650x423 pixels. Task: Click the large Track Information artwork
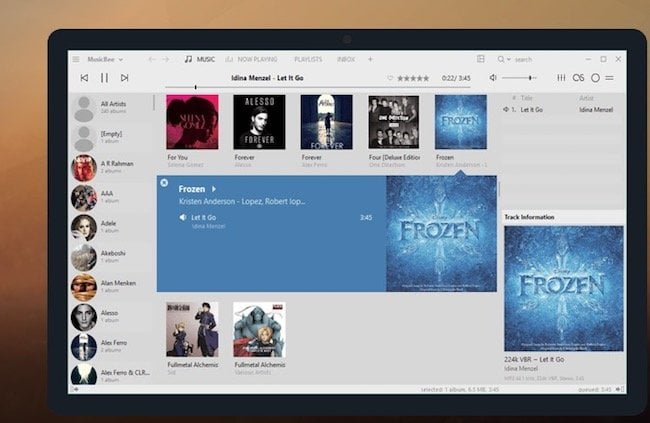[564, 289]
